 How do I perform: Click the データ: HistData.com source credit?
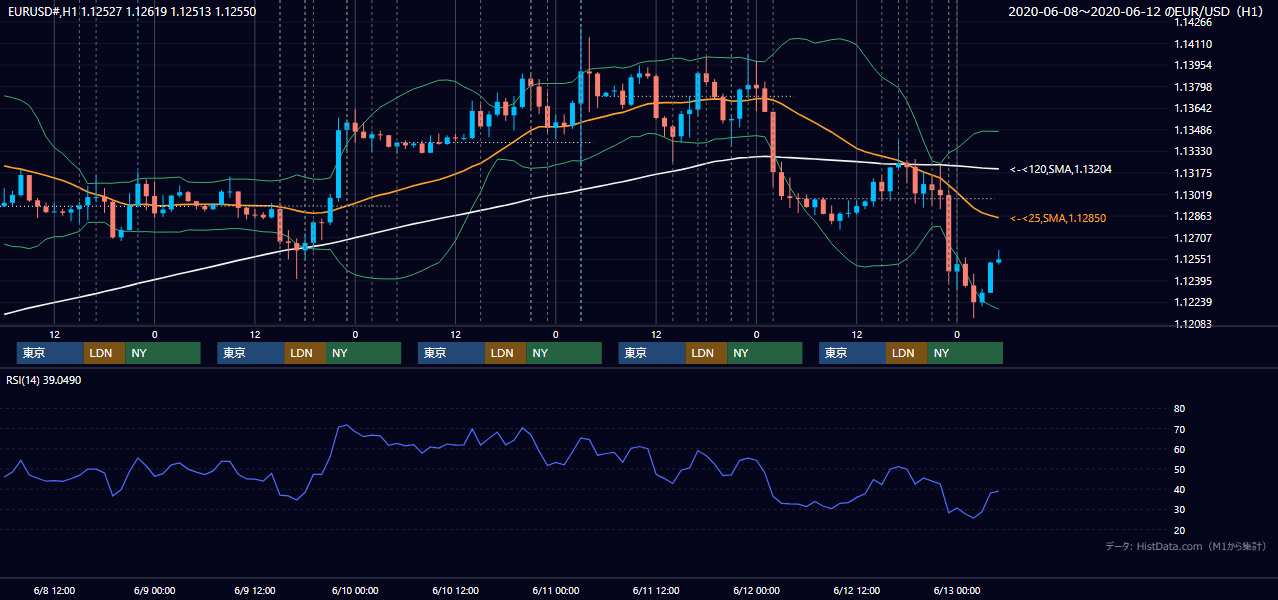(x=1185, y=546)
